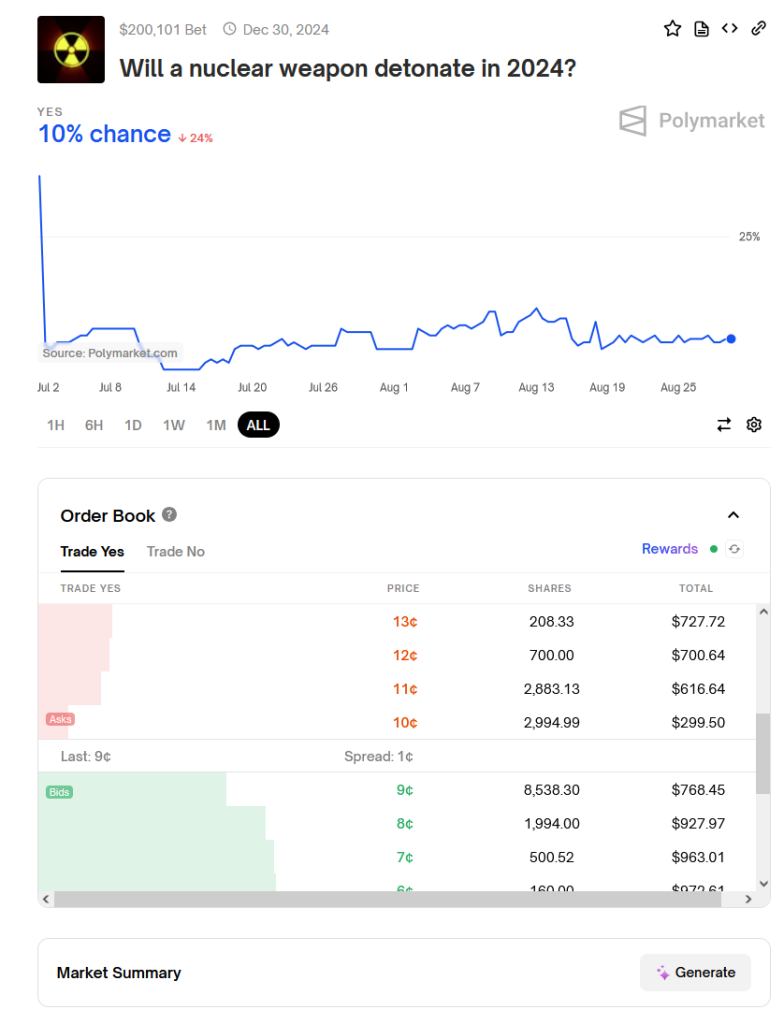The width and height of the screenshot is (784, 1024).
Task: Switch chart range to 1W
Action: [x=172, y=424]
